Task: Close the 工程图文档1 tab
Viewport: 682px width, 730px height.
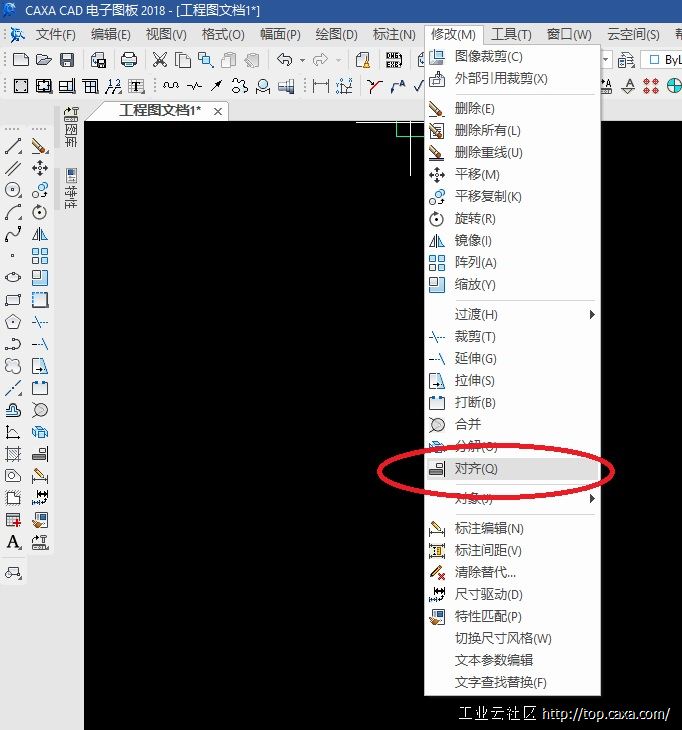Action: [x=218, y=111]
